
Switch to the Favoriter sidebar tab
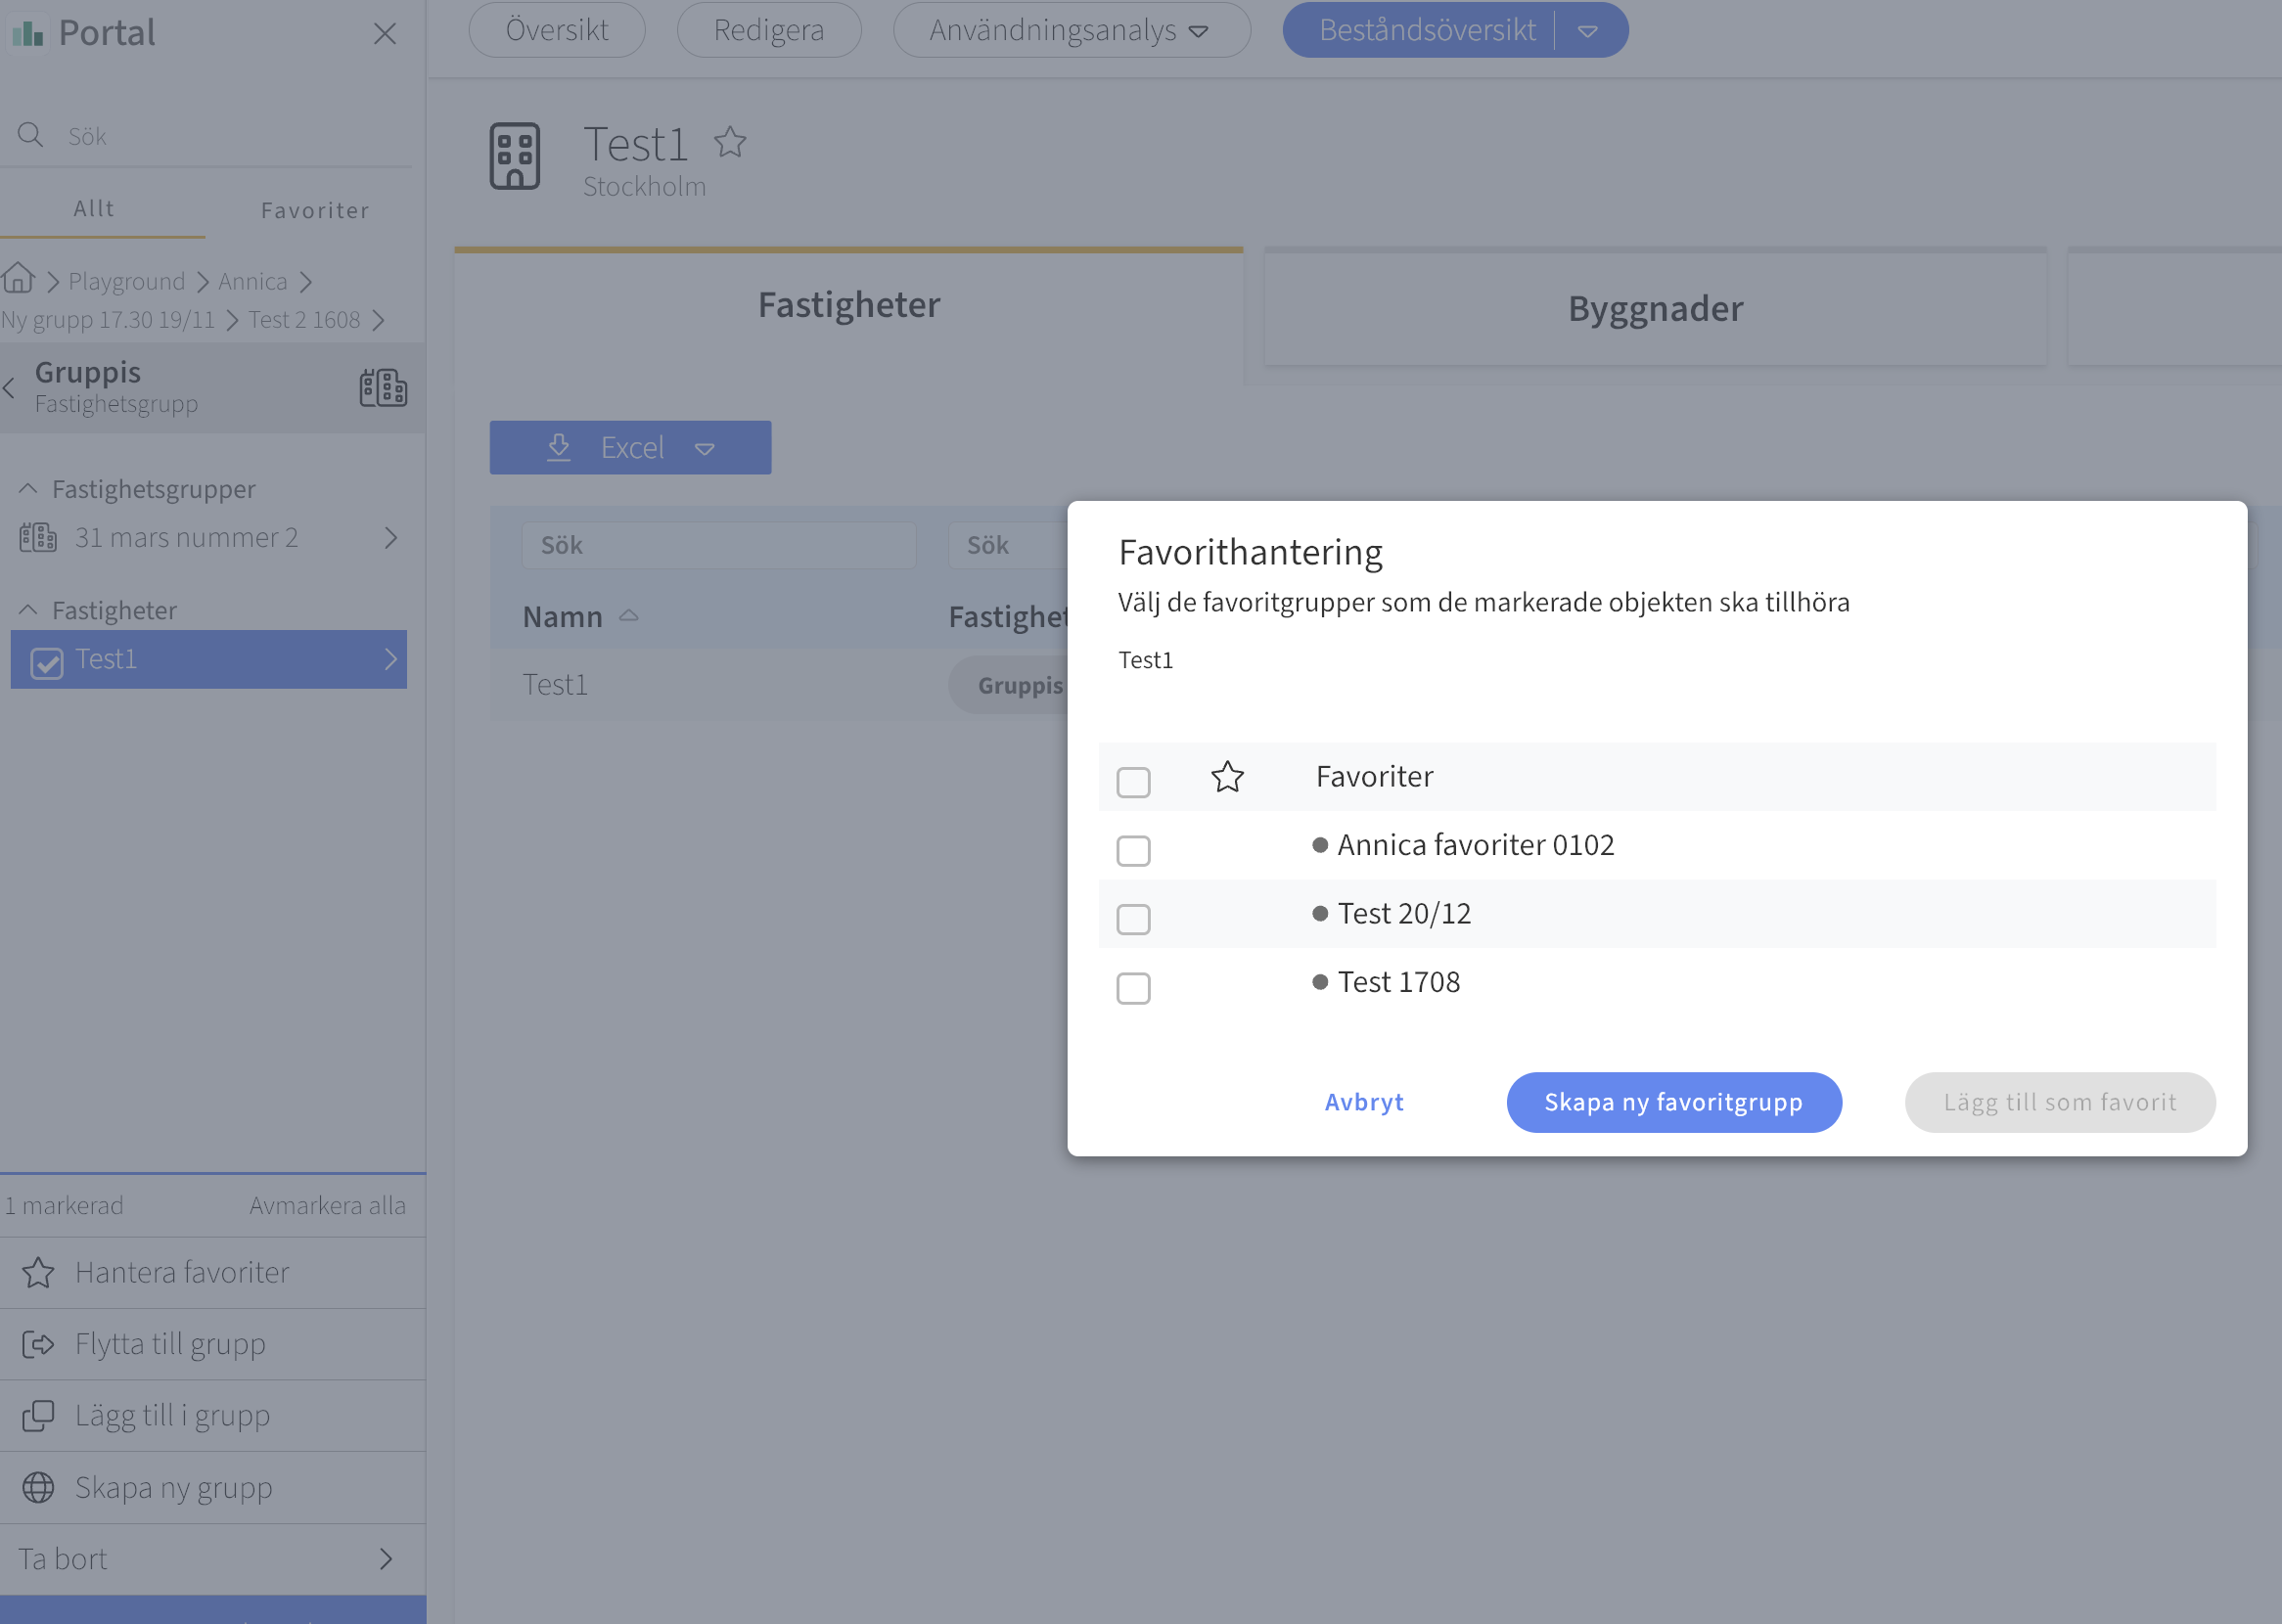[315, 211]
